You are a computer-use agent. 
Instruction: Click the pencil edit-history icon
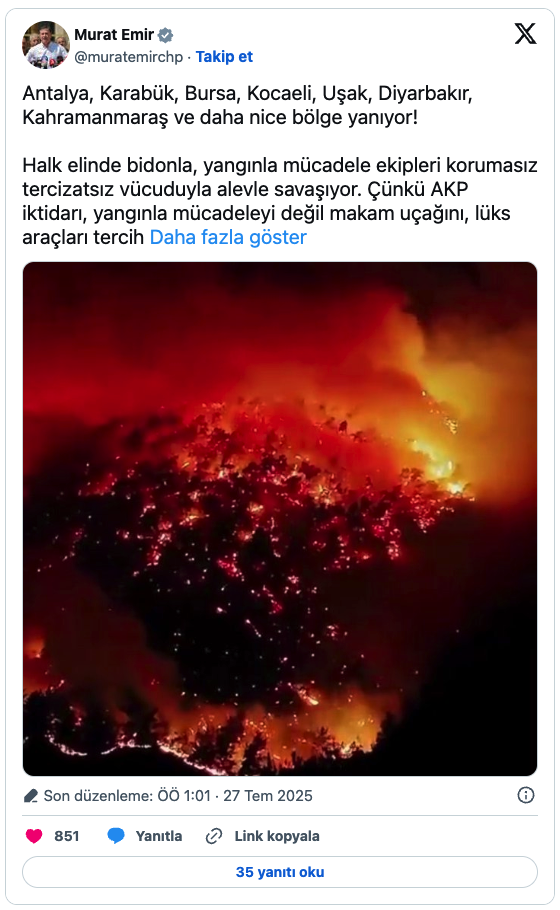point(31,796)
